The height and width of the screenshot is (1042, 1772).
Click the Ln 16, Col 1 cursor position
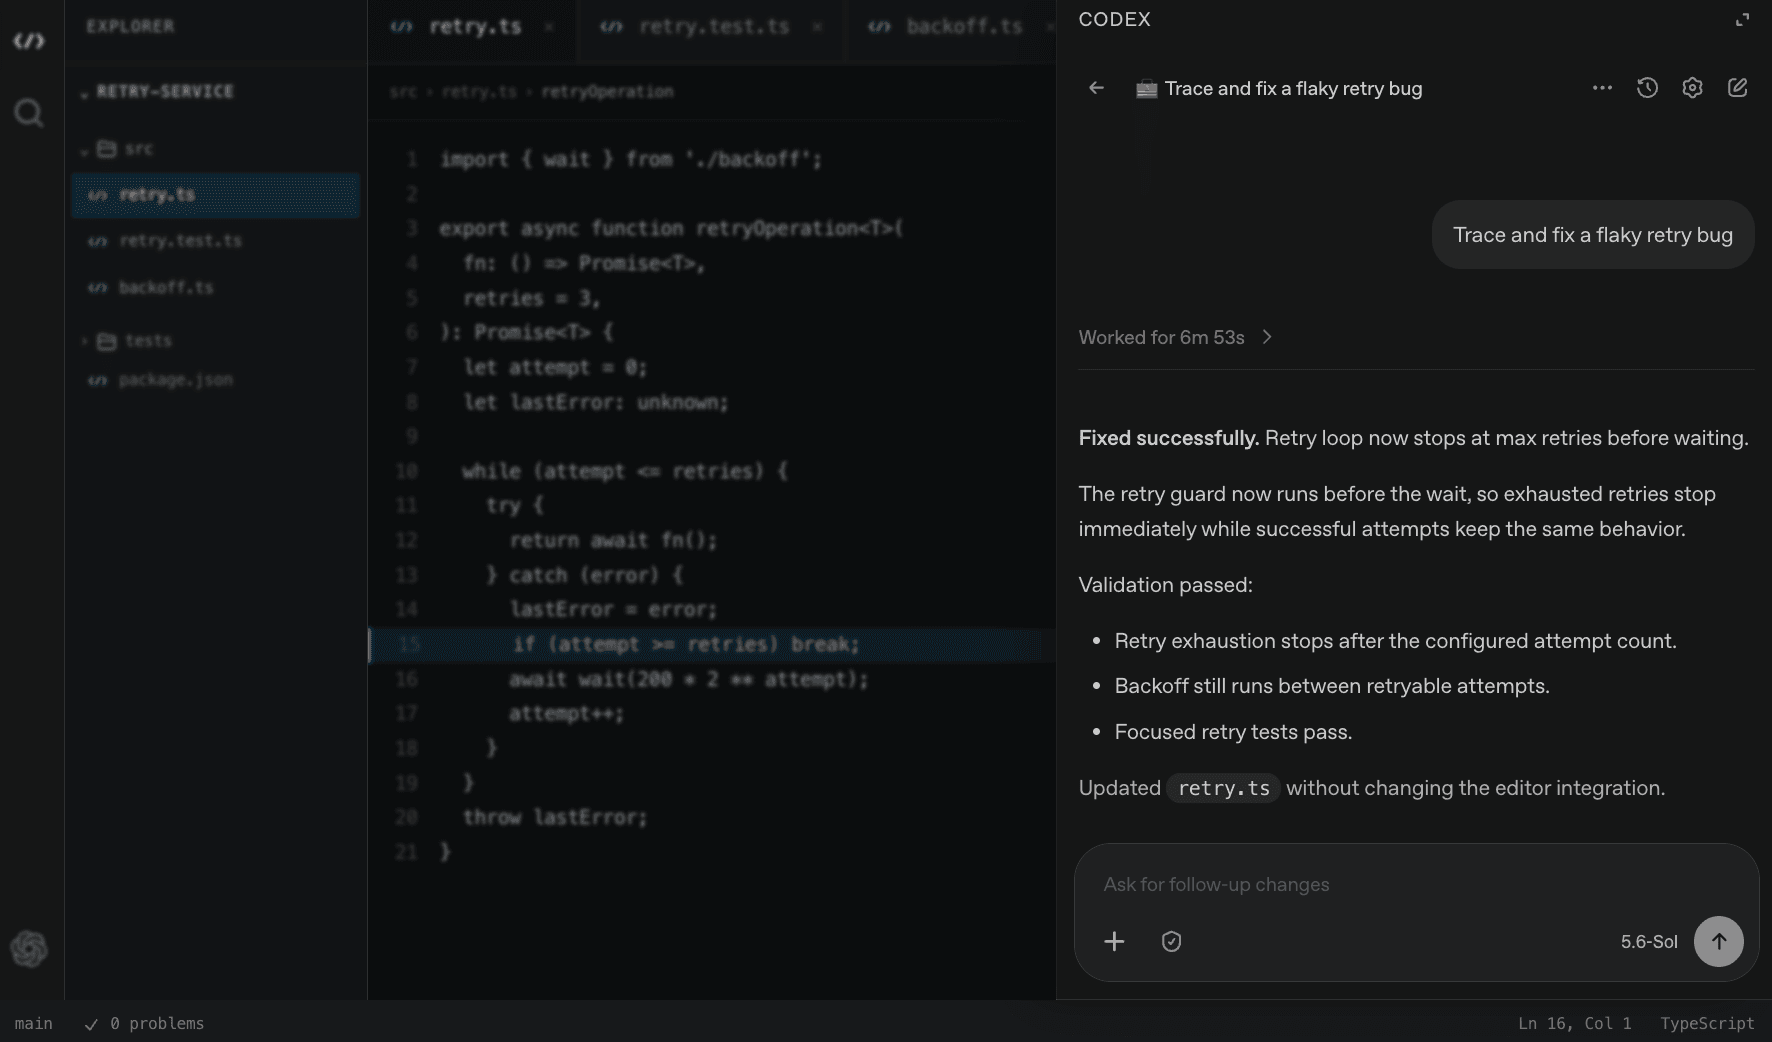coord(1574,1023)
